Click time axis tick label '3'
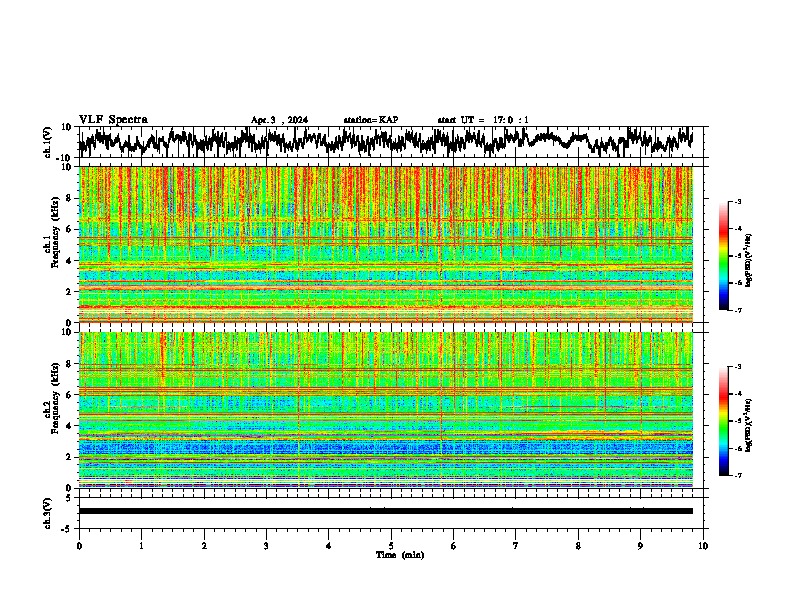 266,546
